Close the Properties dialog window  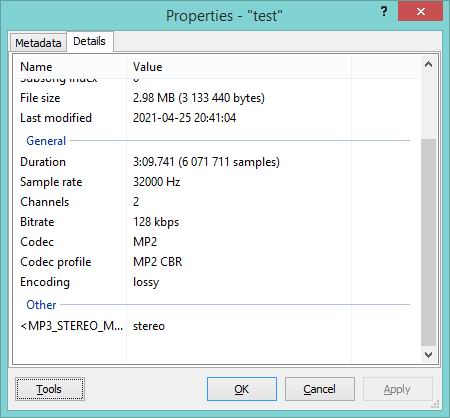[x=420, y=11]
